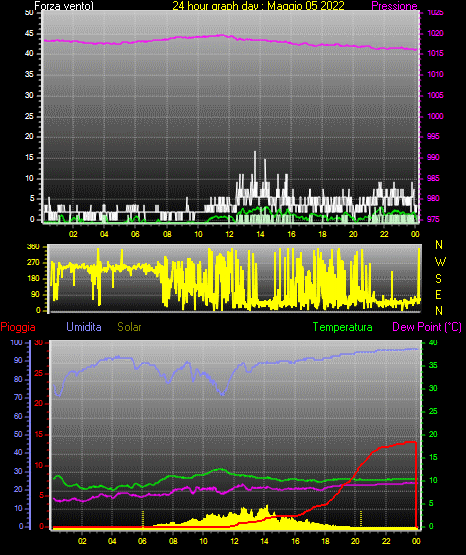The width and height of the screenshot is (466, 555).
Task: Click pressure axis value '1010'
Action: tap(435, 74)
